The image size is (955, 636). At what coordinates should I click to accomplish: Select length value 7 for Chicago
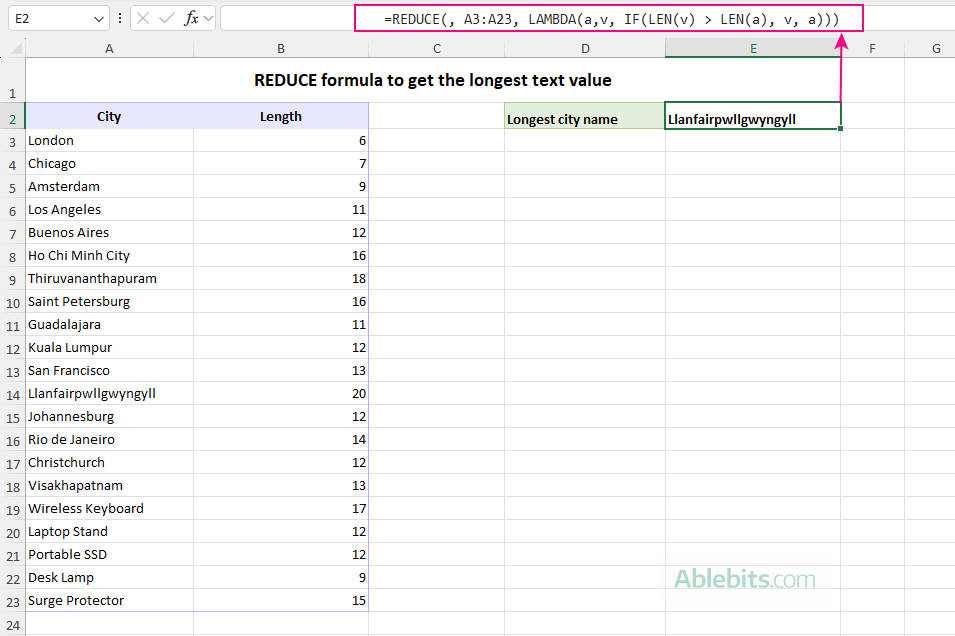[x=281, y=163]
